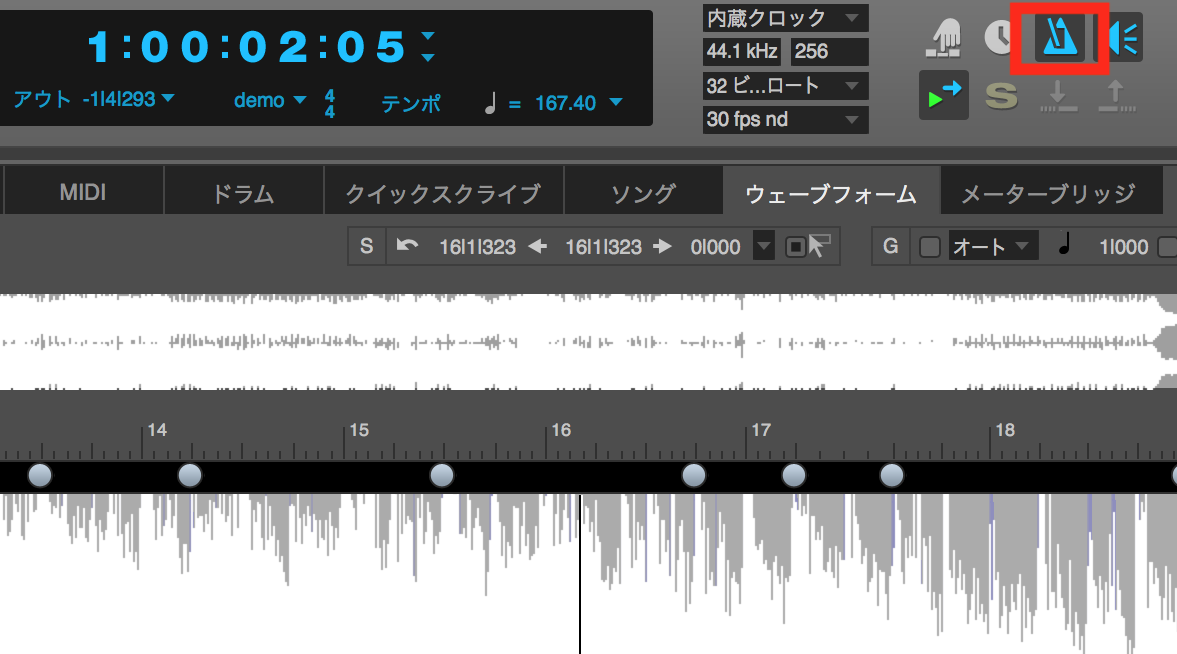
Task: Open the 内蔵クロック clock source dropdown
Action: (x=785, y=18)
